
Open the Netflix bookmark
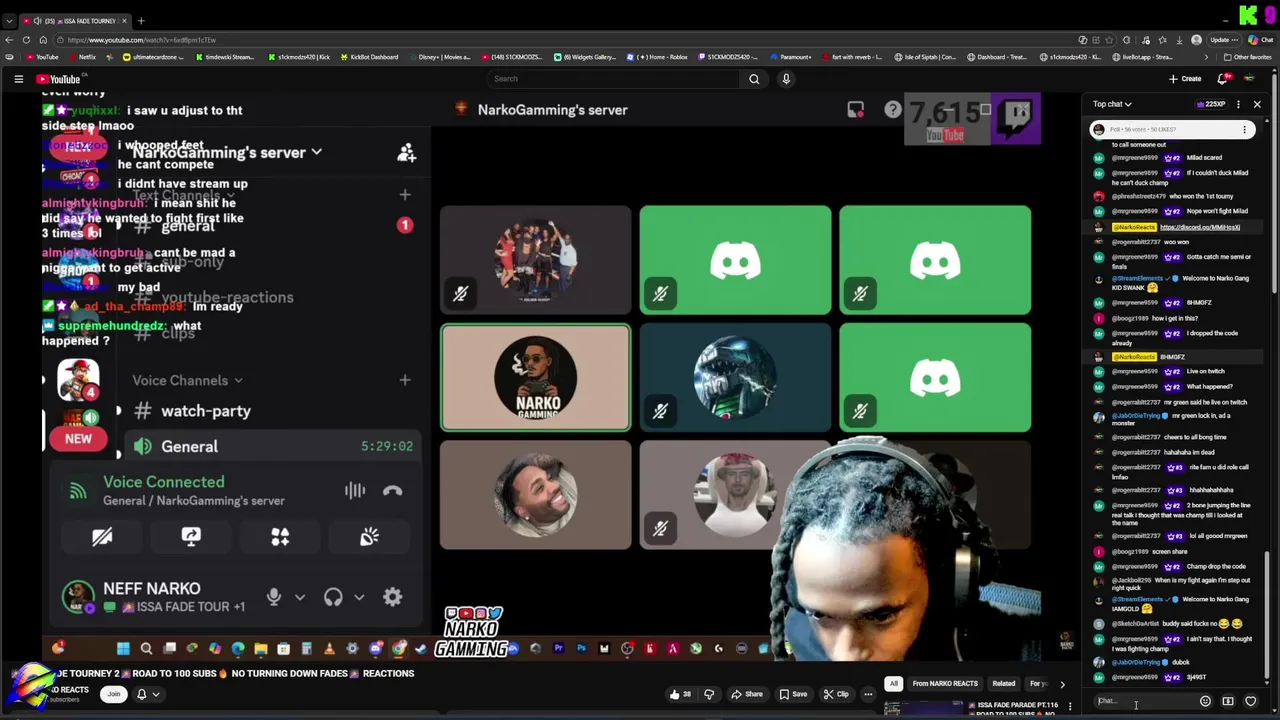(x=82, y=57)
